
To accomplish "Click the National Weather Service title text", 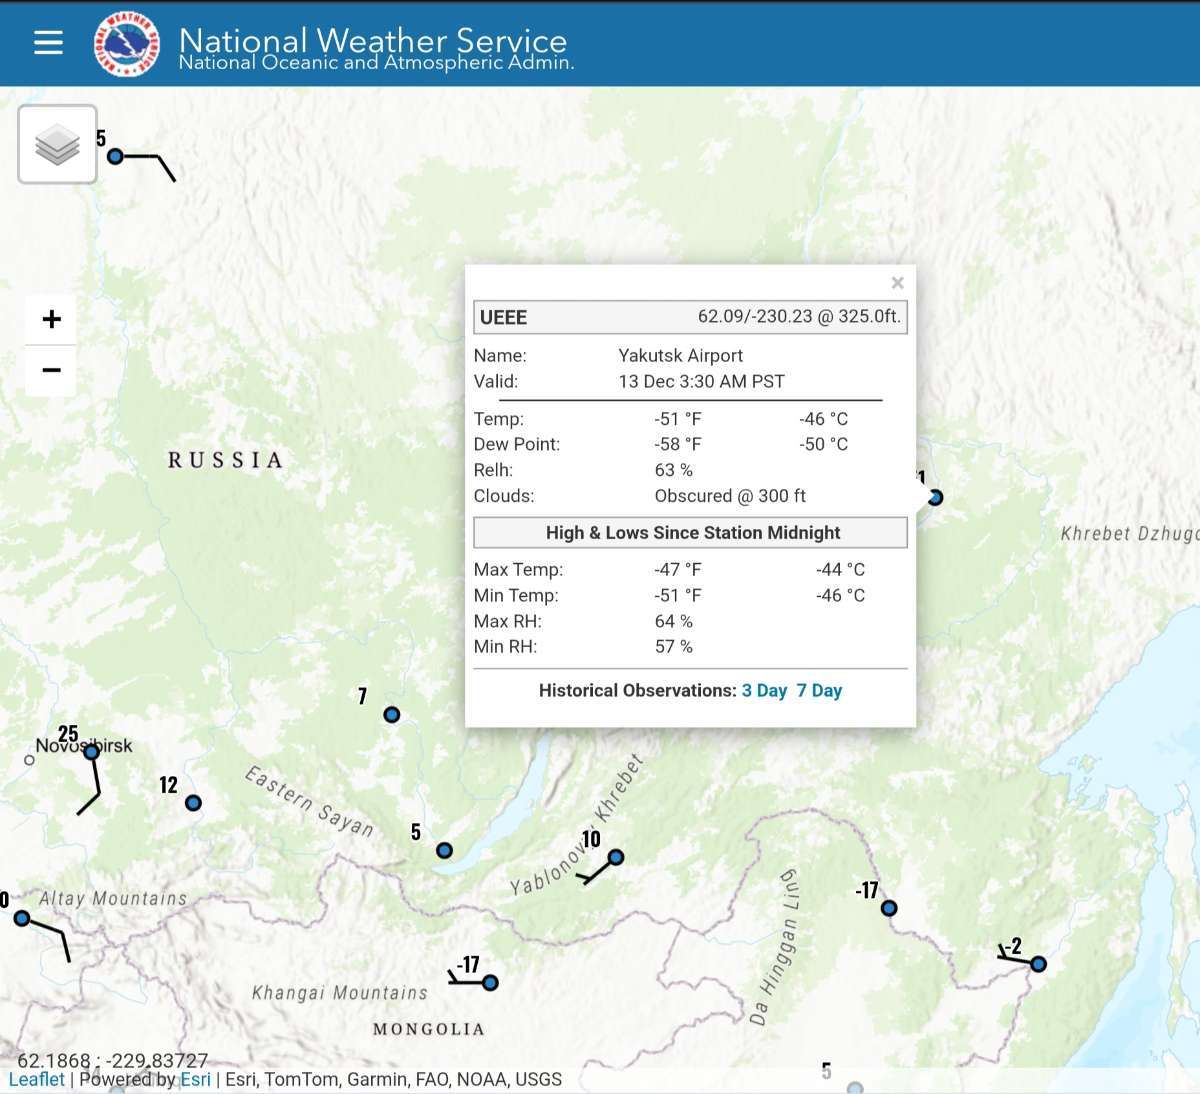I will click(372, 40).
